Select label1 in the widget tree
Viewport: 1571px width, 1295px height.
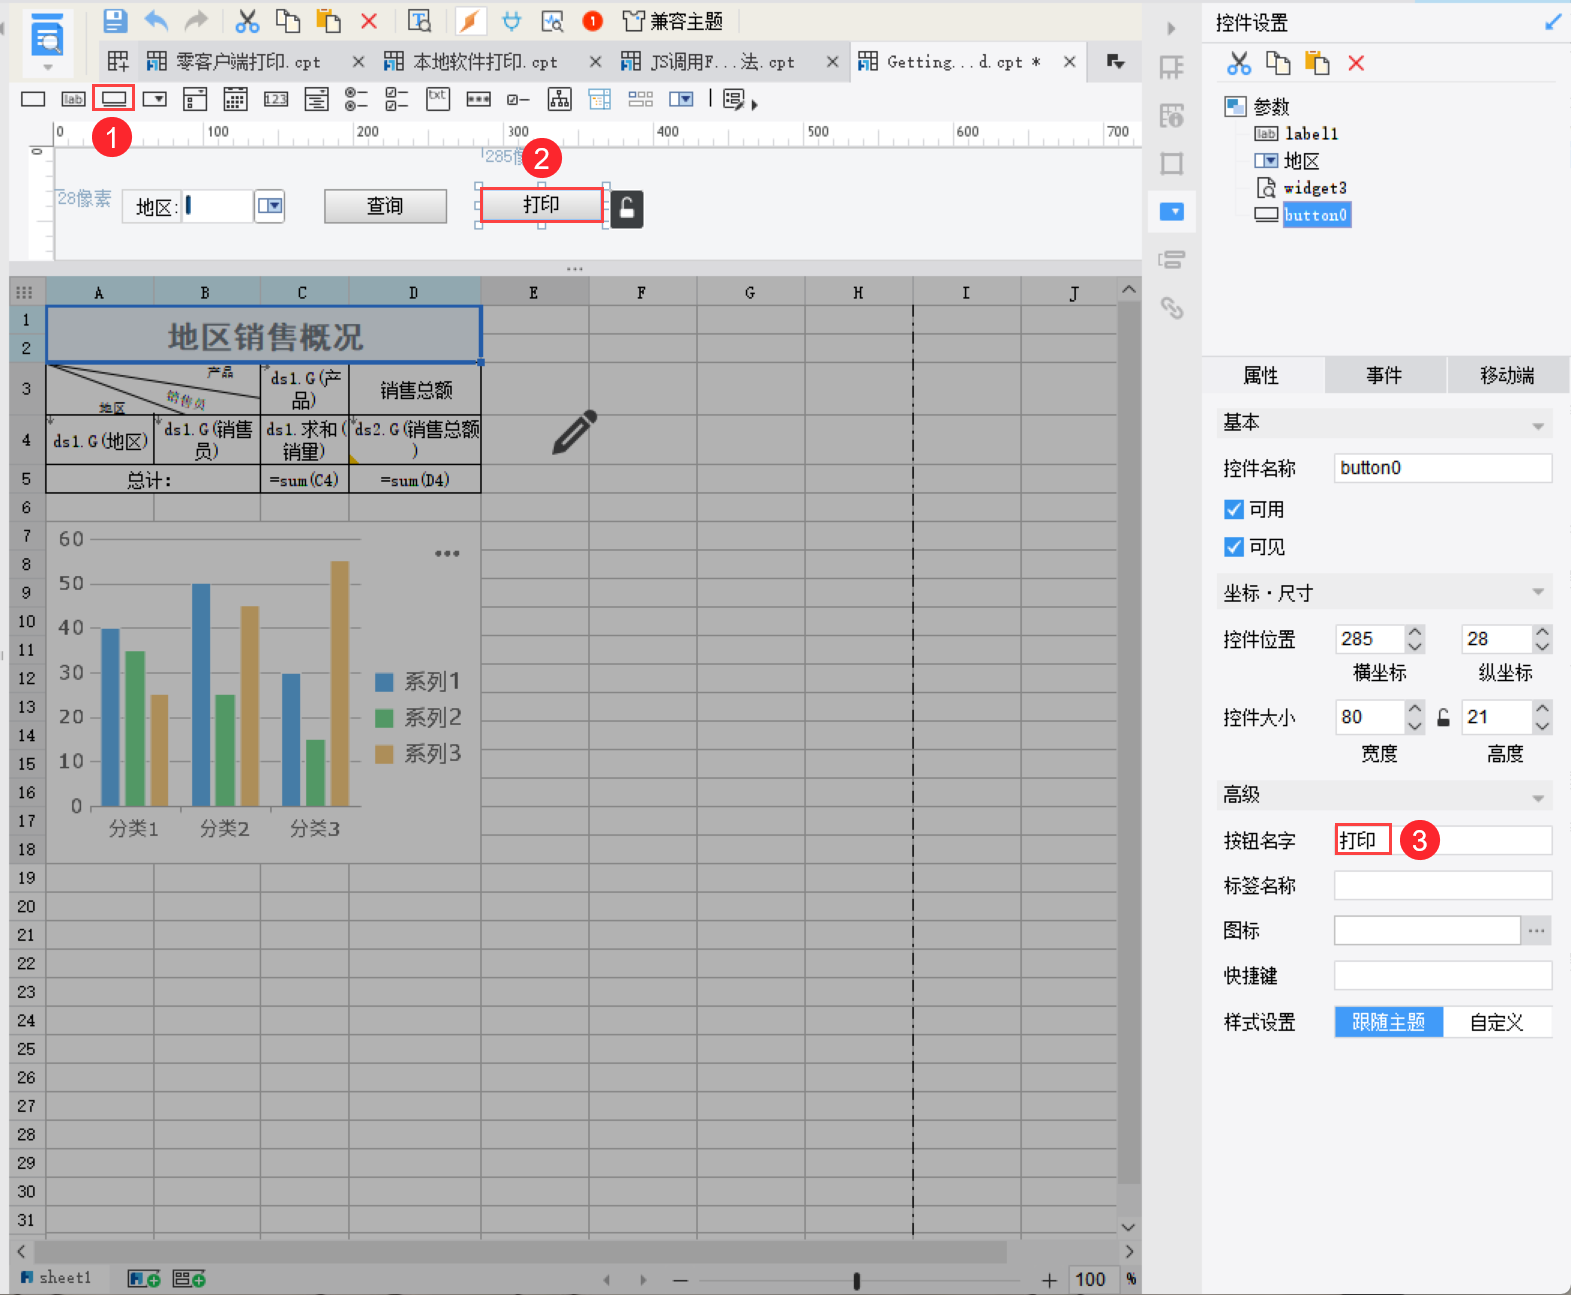pyautogui.click(x=1311, y=133)
